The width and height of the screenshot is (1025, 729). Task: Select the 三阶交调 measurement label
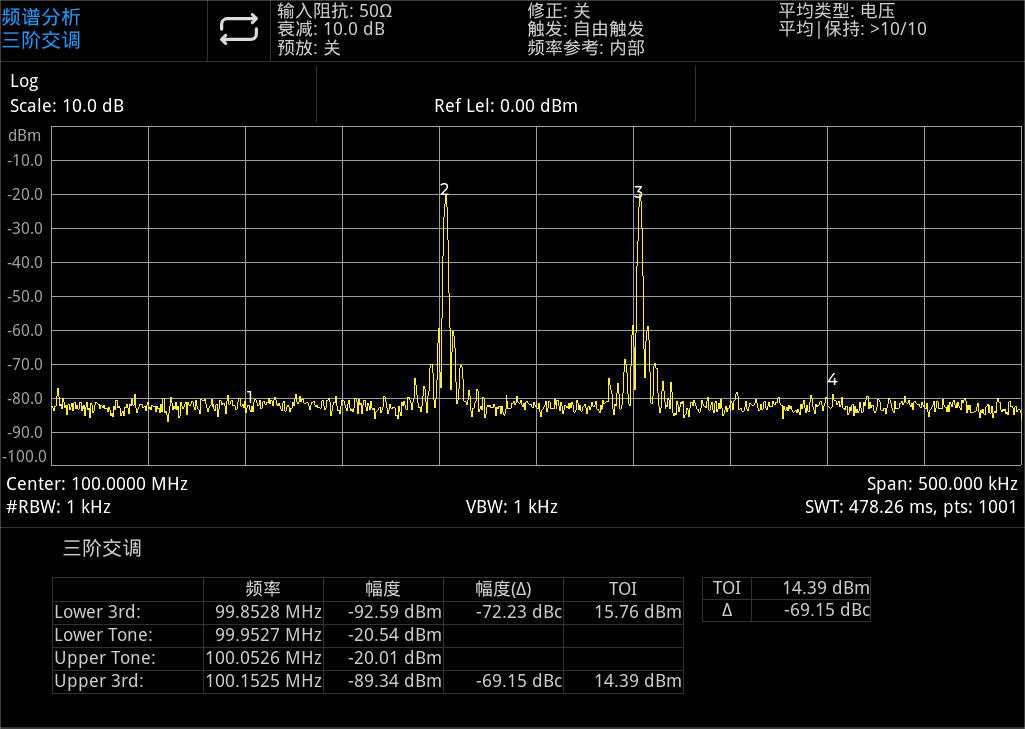coord(42,41)
